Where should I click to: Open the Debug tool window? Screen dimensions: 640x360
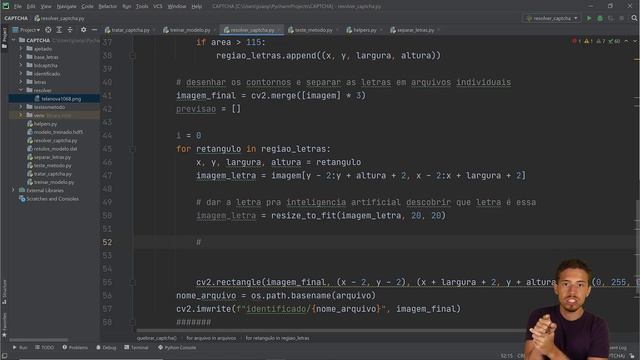[106, 348]
